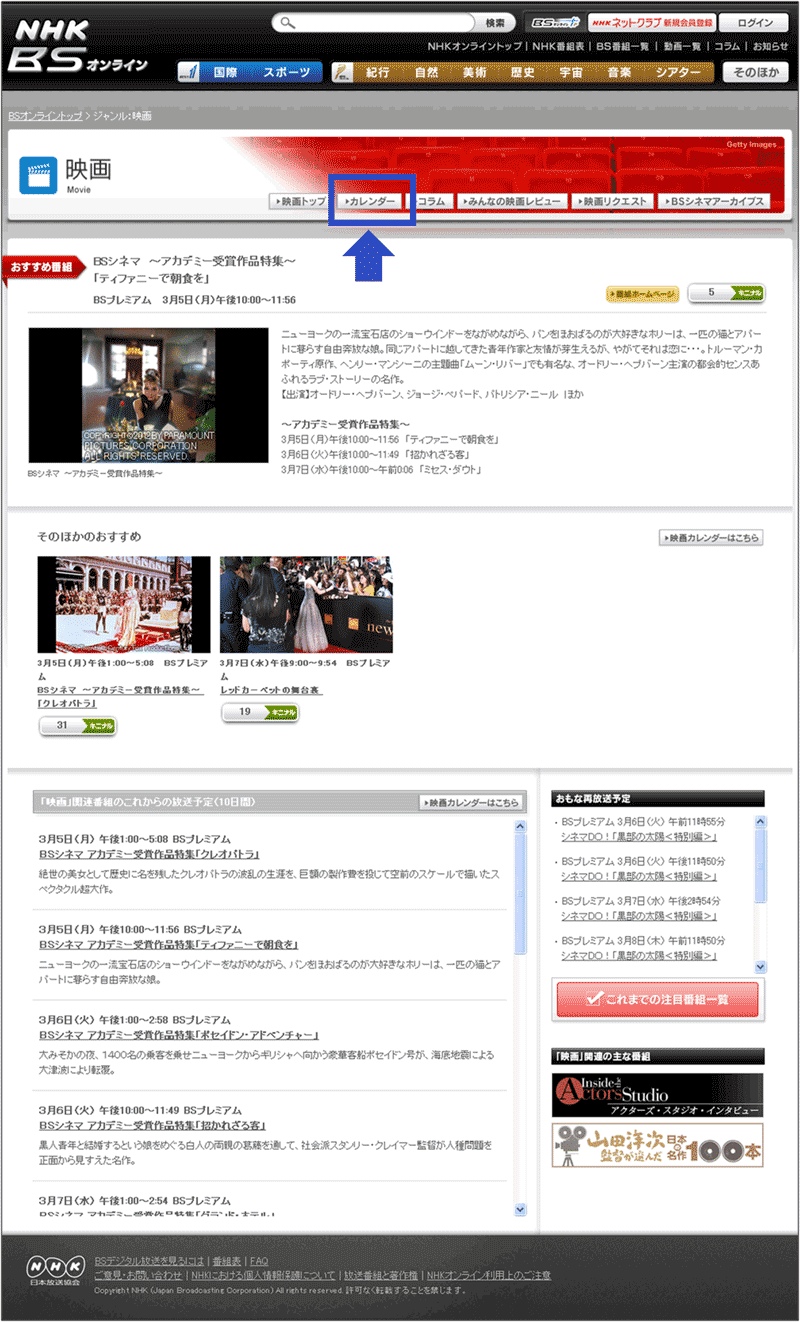Open schedule link アカデミー受賞作品特集「クレオパトラ」

(x=149, y=855)
